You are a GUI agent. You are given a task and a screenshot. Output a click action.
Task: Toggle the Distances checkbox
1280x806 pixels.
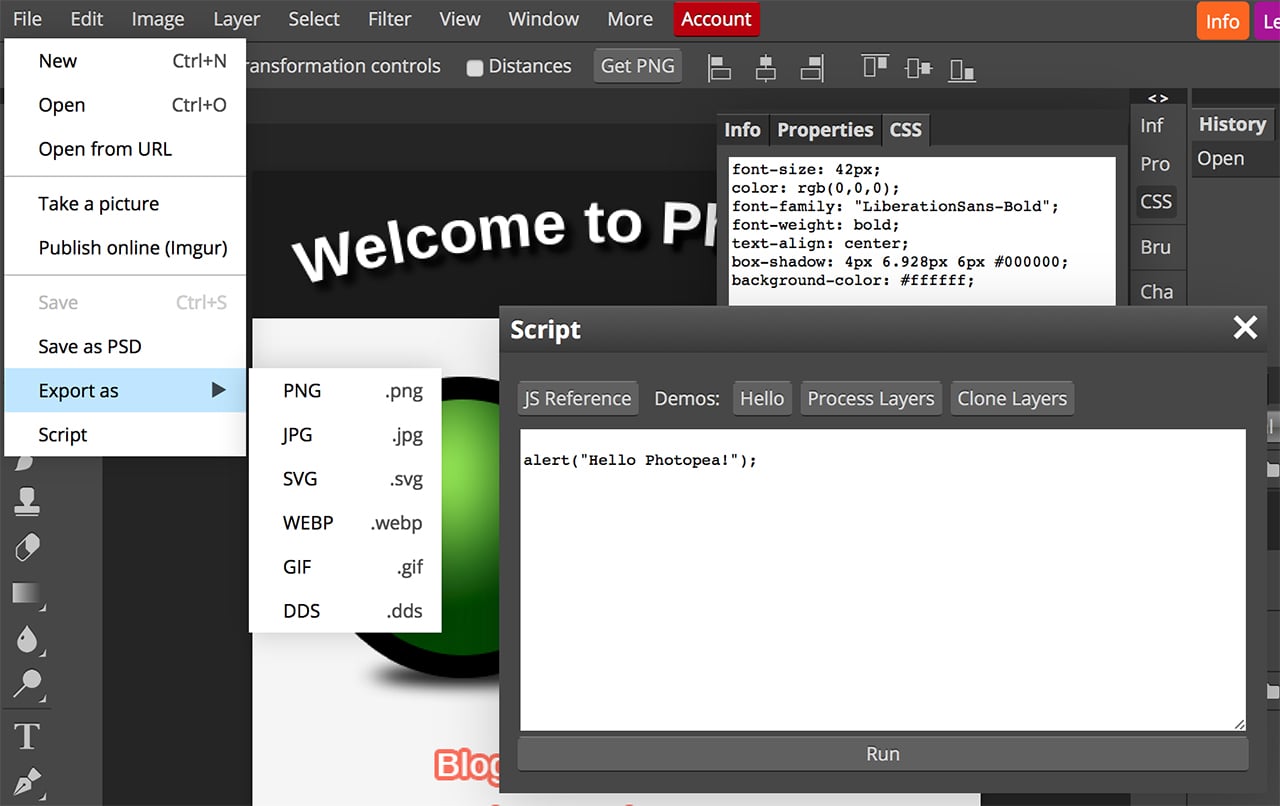(476, 66)
